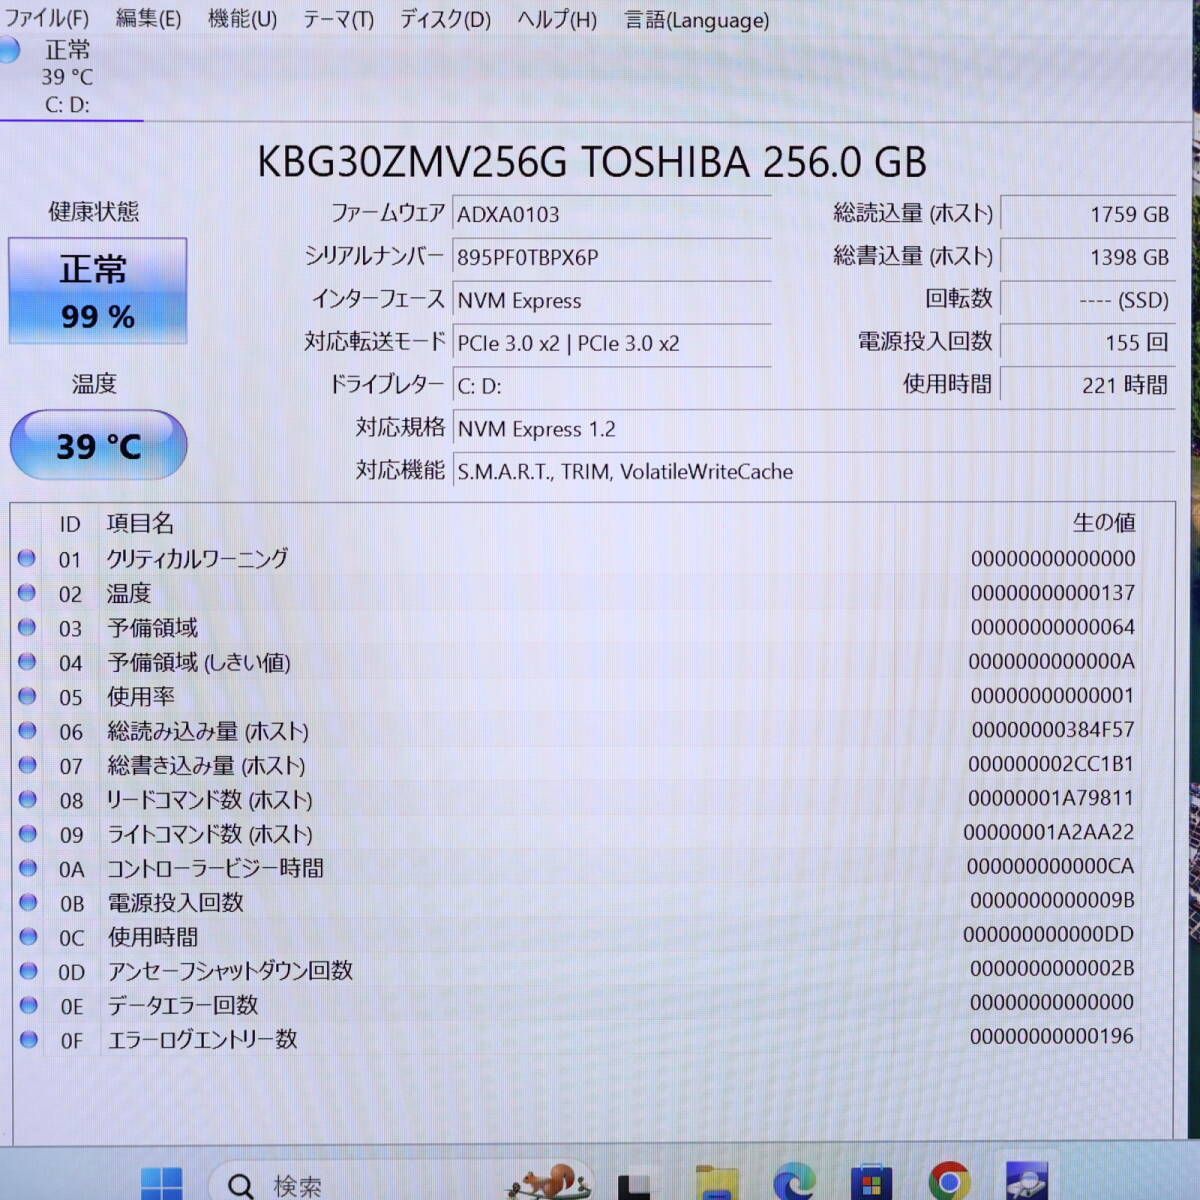Click status dot for 06 総読み込み量 row
This screenshot has height=1200, width=1200.
27,730
